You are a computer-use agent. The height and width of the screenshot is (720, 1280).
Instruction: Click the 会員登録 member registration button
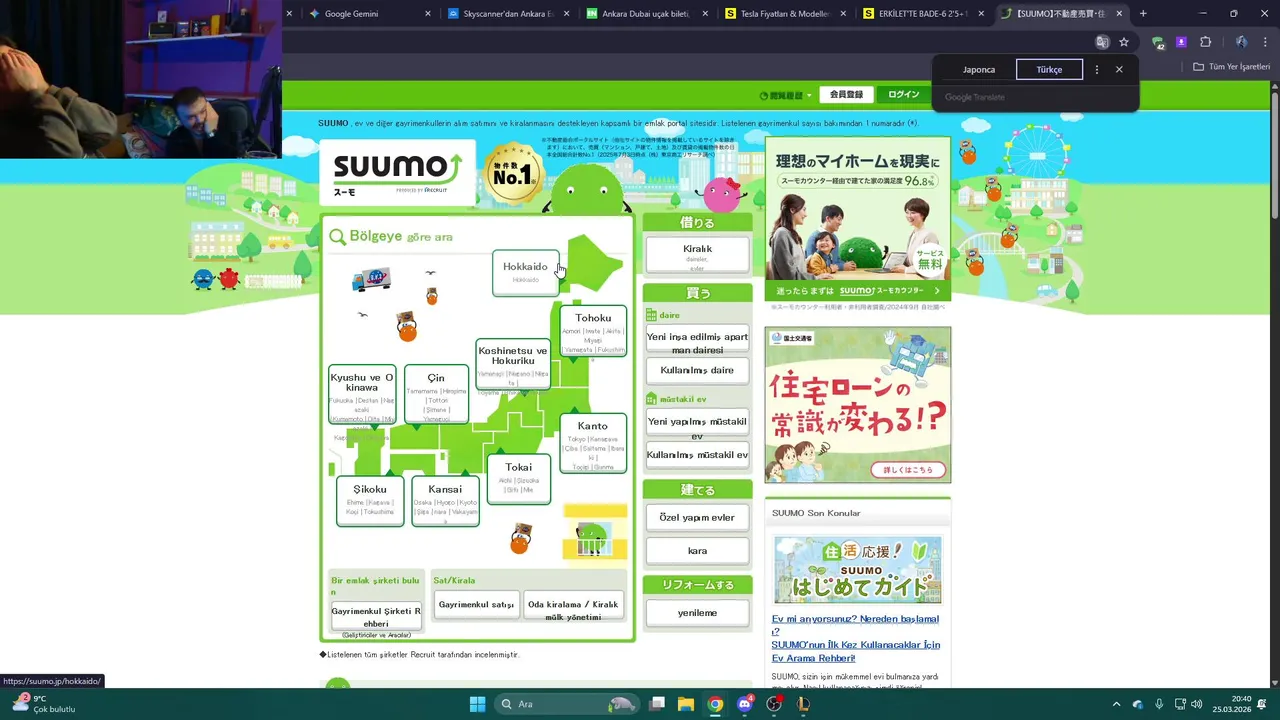846,95
